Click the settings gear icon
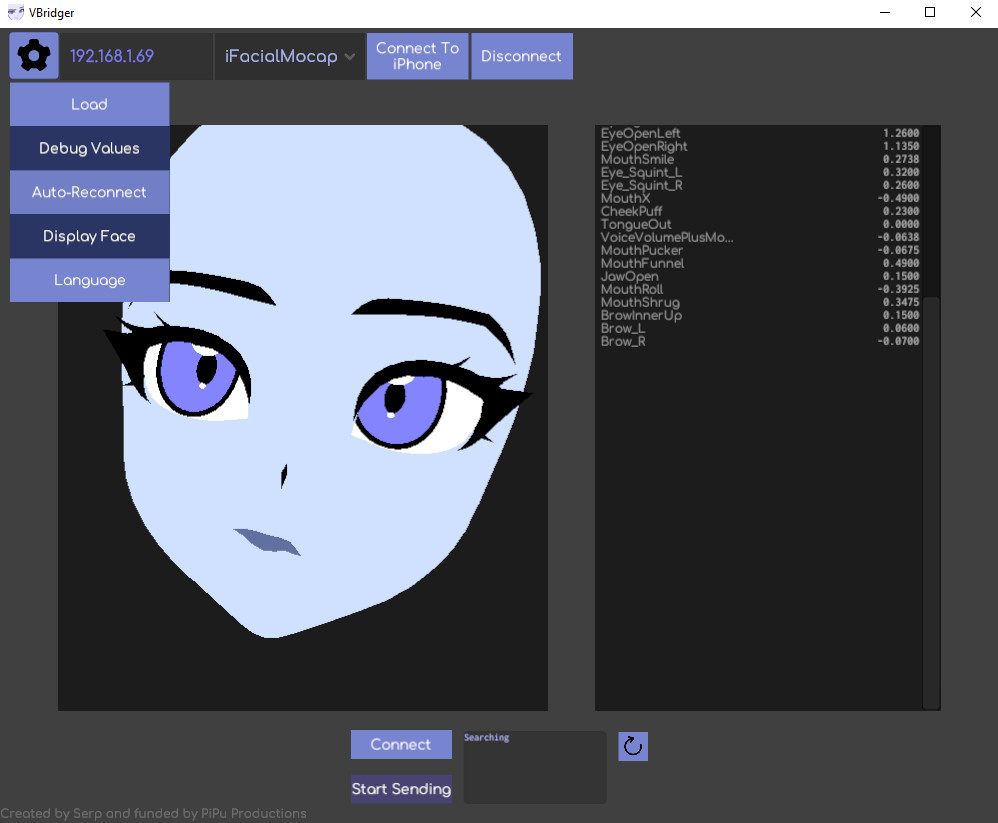Image resolution: width=998 pixels, height=823 pixels. 34,56
